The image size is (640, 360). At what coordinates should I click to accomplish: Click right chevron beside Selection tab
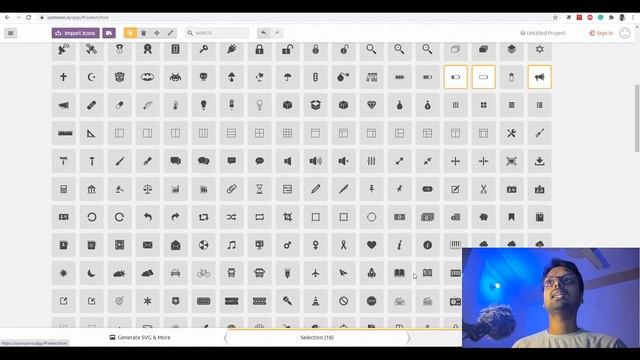click(x=409, y=338)
